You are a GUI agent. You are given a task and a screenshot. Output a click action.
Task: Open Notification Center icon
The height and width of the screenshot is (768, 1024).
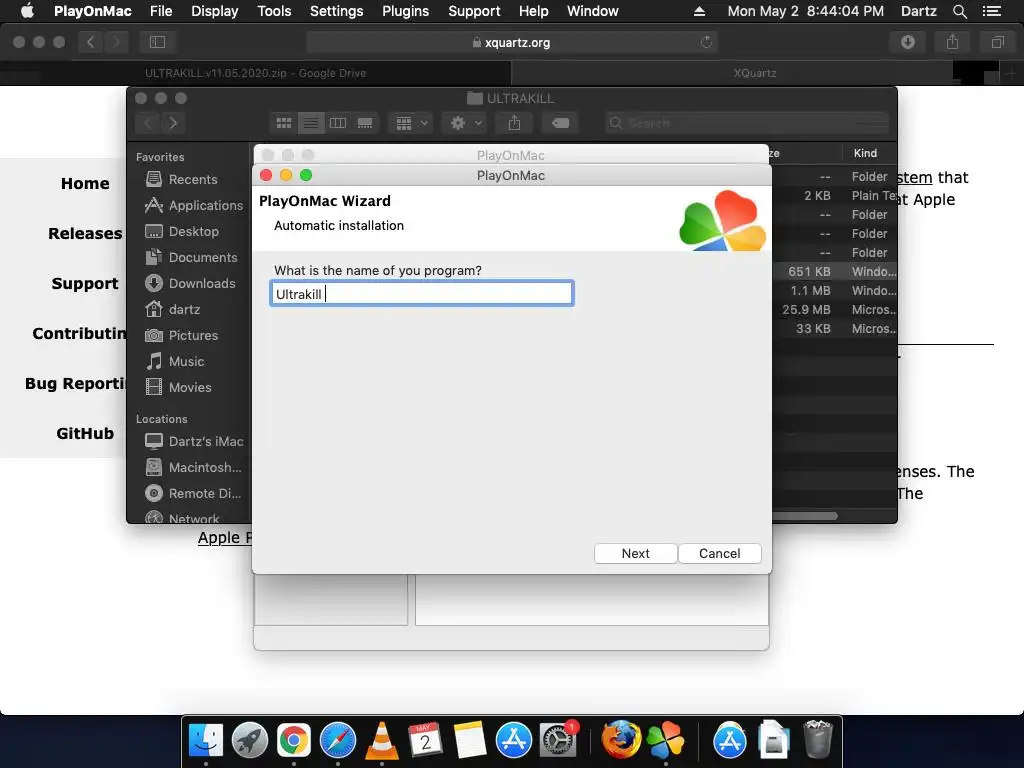[x=991, y=11]
